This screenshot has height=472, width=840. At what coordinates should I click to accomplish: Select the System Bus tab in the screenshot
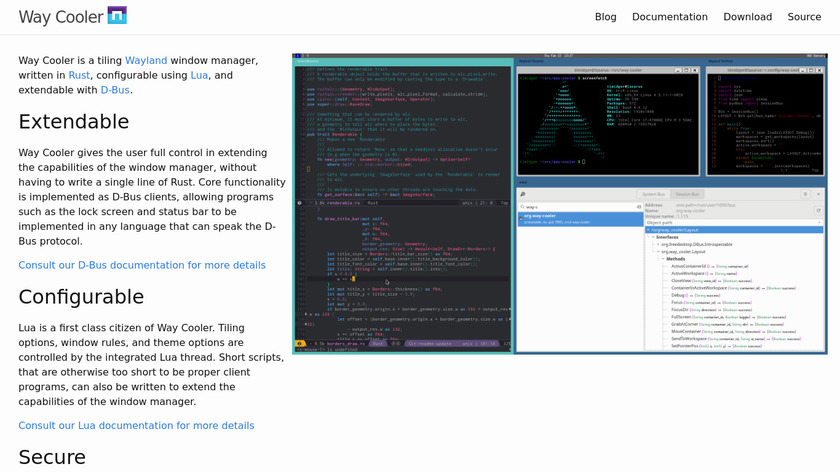[x=653, y=194]
